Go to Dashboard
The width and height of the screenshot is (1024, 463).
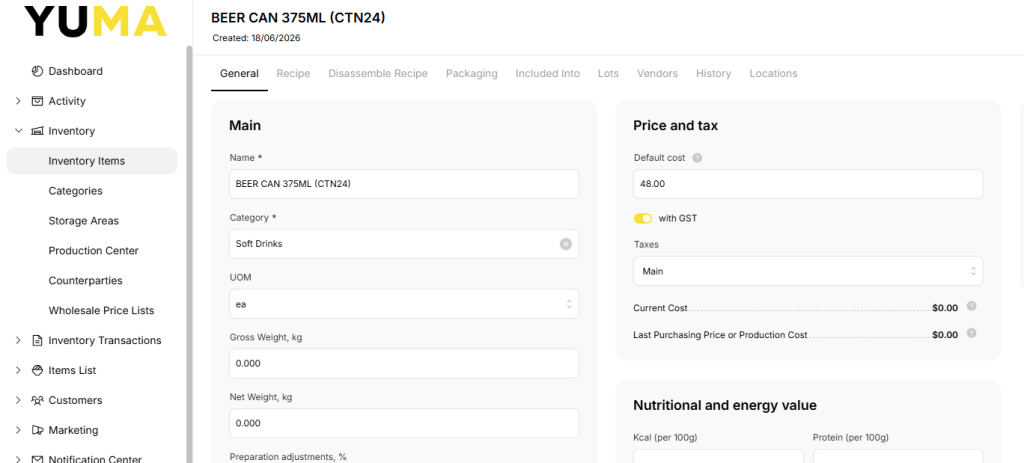76,71
